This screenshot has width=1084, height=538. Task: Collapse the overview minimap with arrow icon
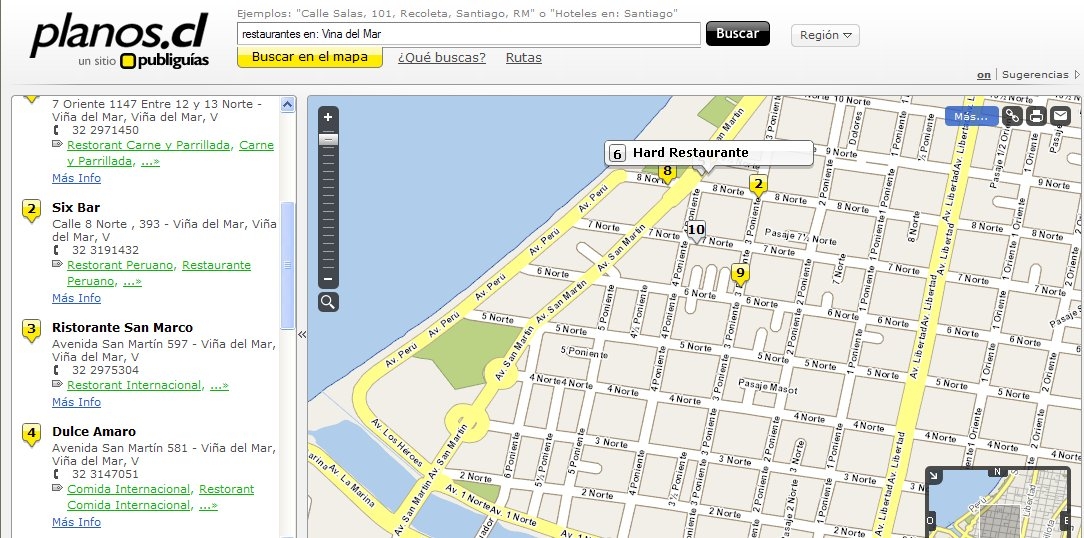click(x=933, y=476)
